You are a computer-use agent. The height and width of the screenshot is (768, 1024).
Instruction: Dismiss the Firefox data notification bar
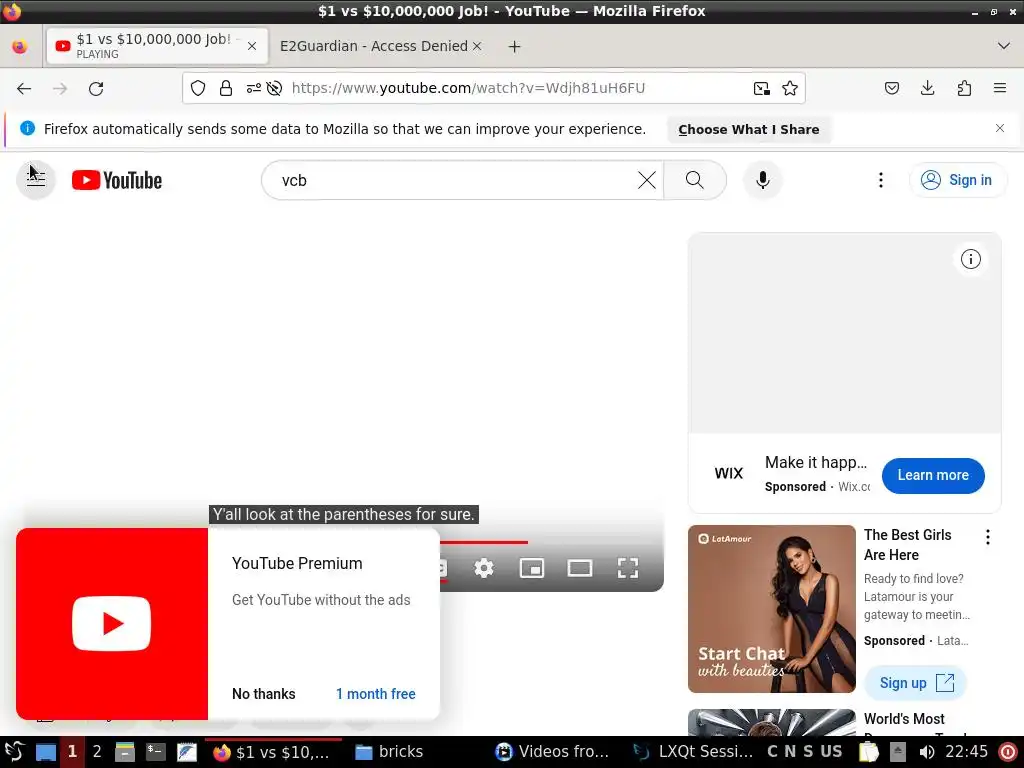click(1000, 128)
